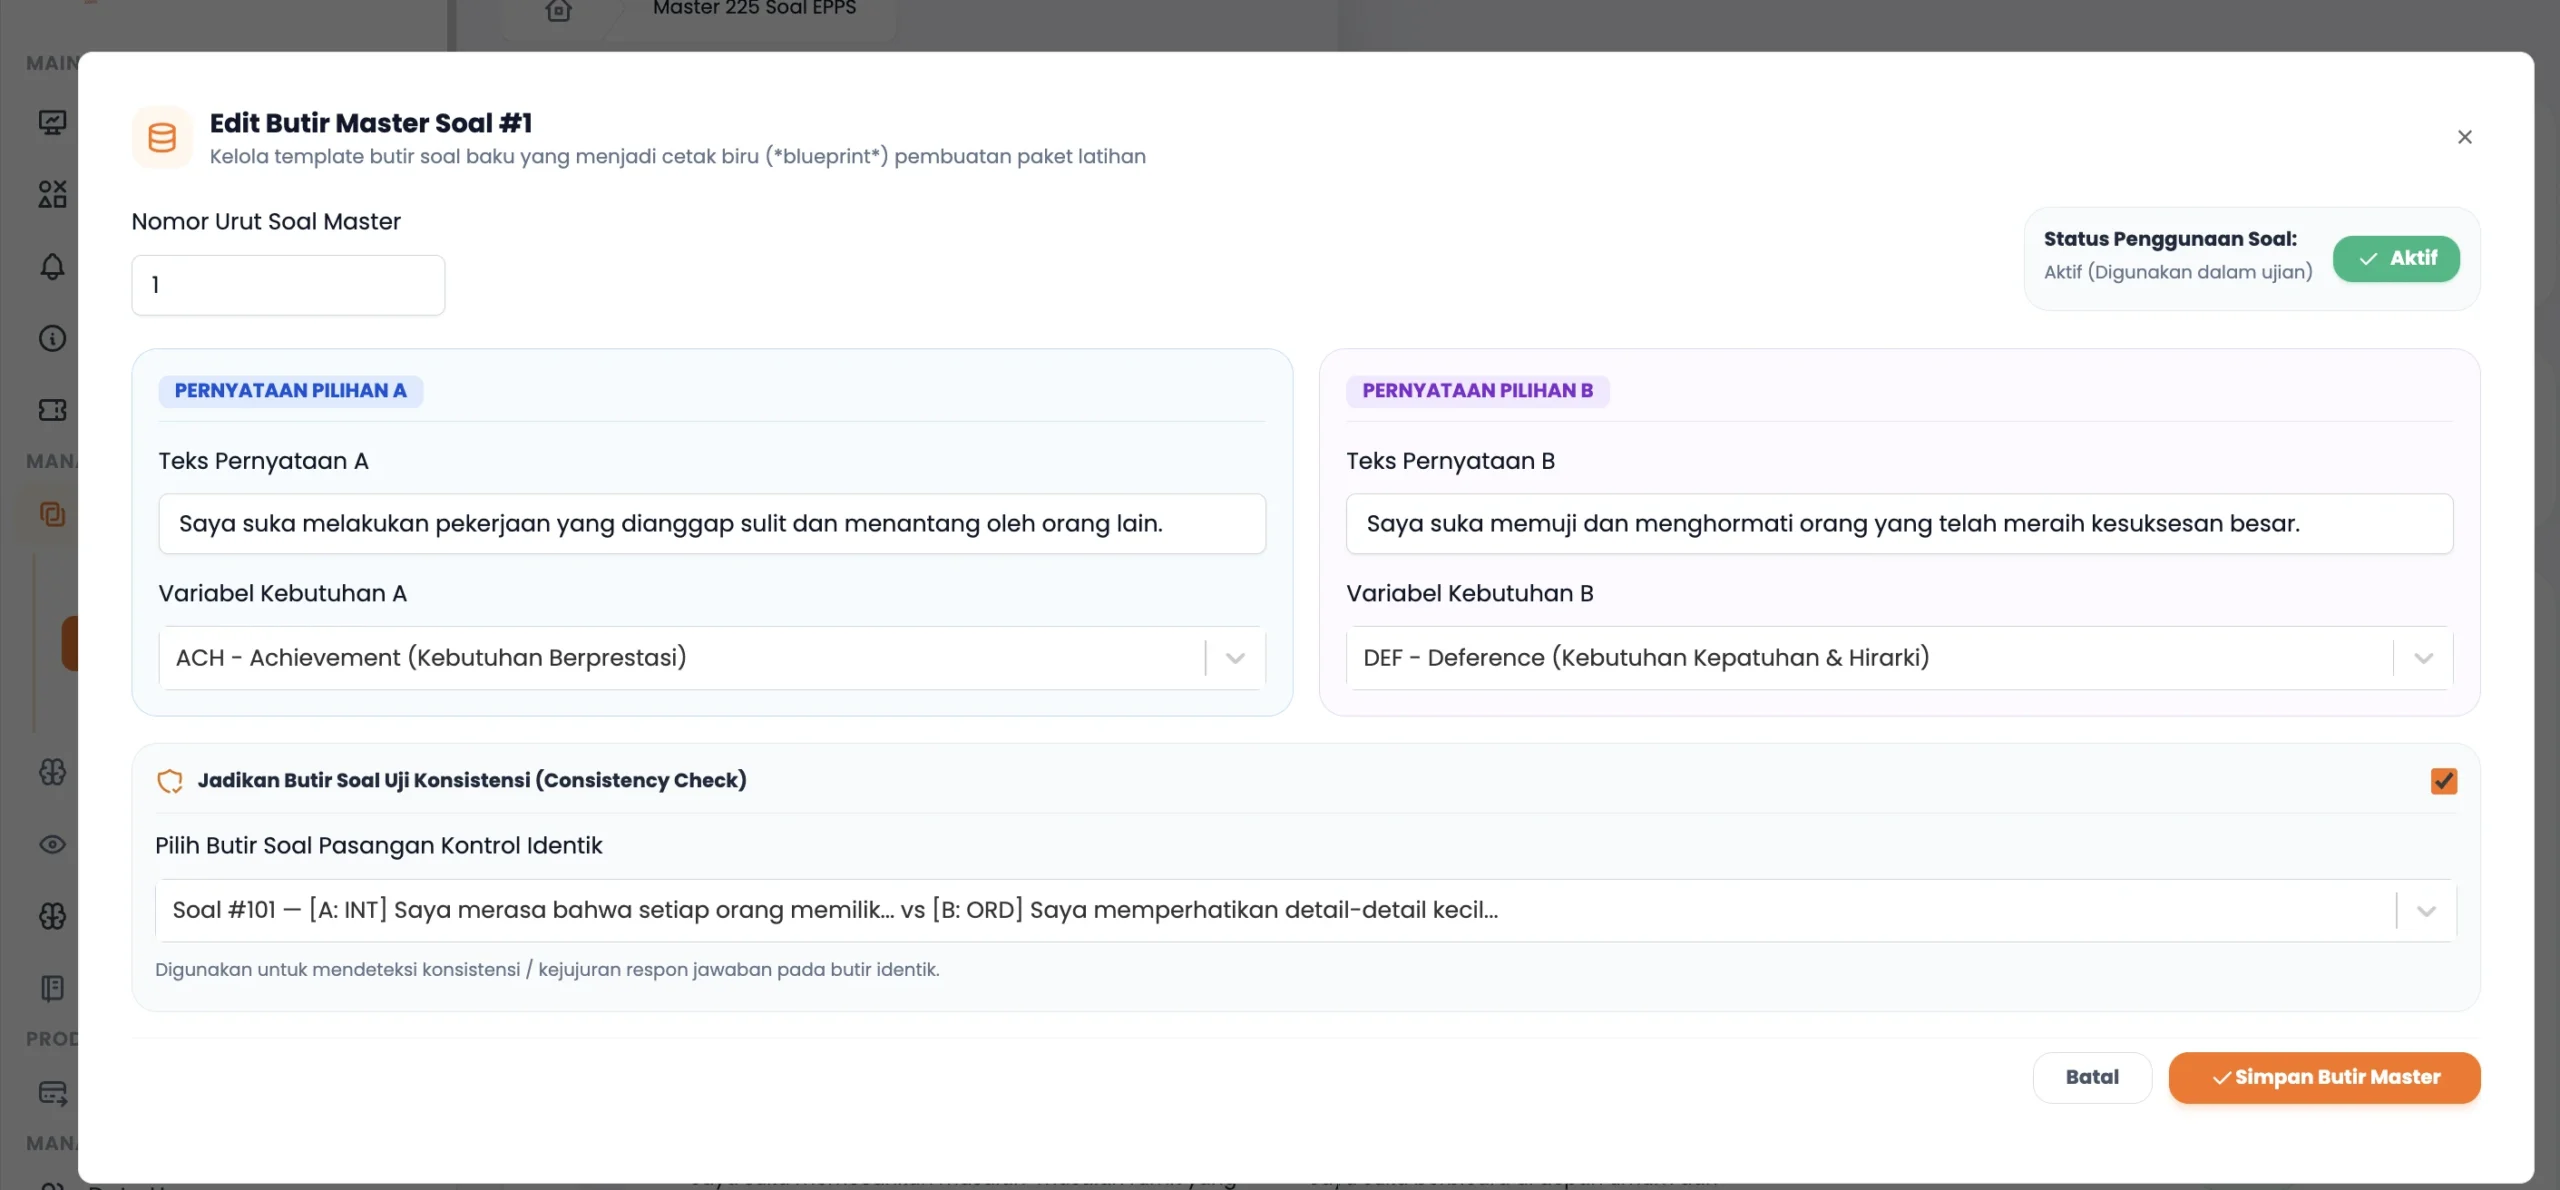Open the shapes grid icon in sidebar

[x=52, y=194]
